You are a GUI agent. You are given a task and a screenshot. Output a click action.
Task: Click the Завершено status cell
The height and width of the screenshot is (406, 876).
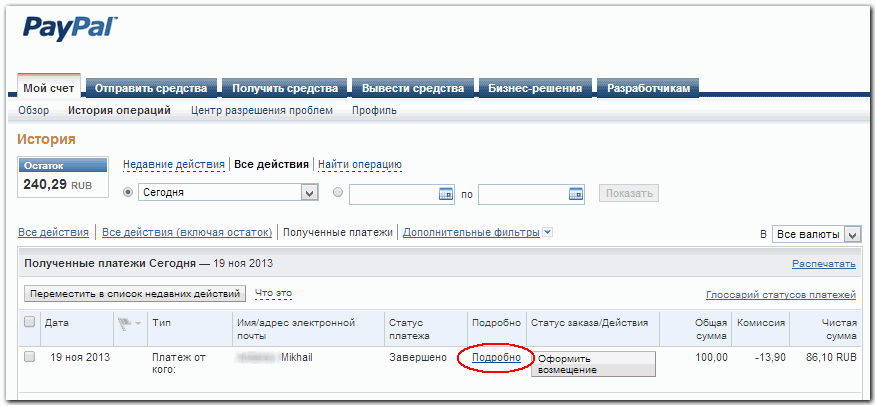418,357
